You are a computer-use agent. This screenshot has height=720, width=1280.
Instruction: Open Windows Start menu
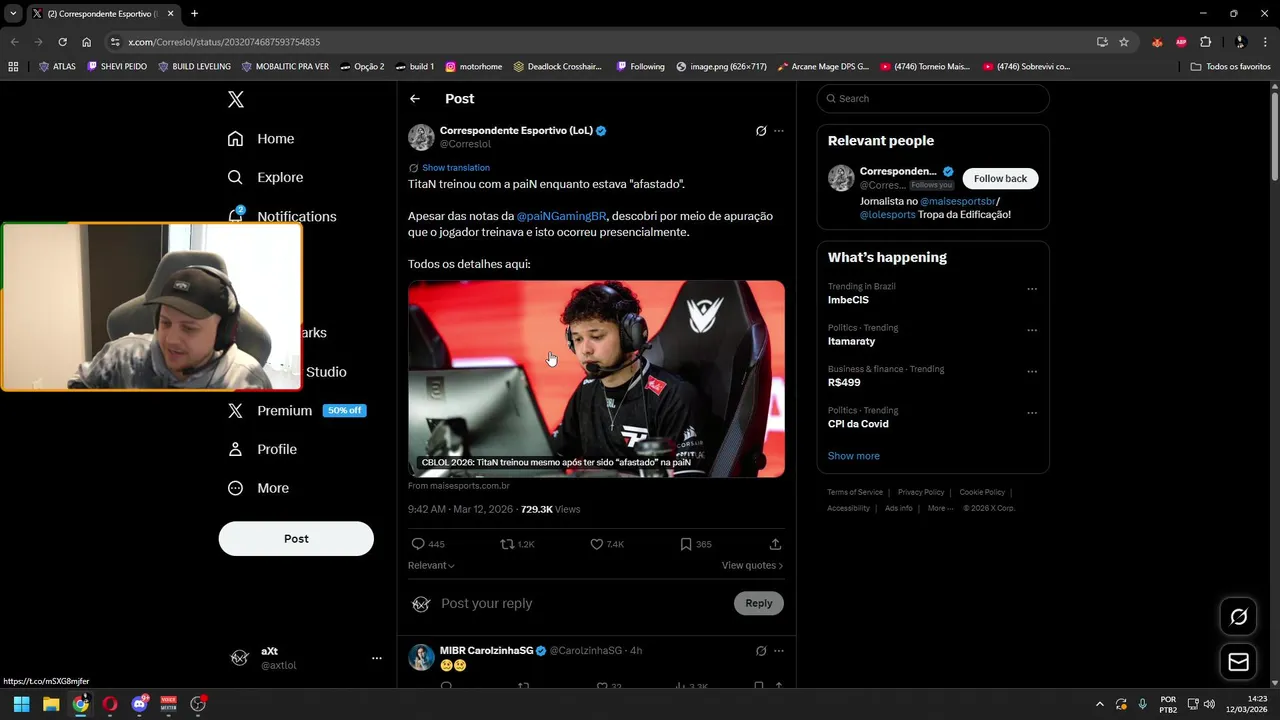pyautogui.click(x=21, y=704)
